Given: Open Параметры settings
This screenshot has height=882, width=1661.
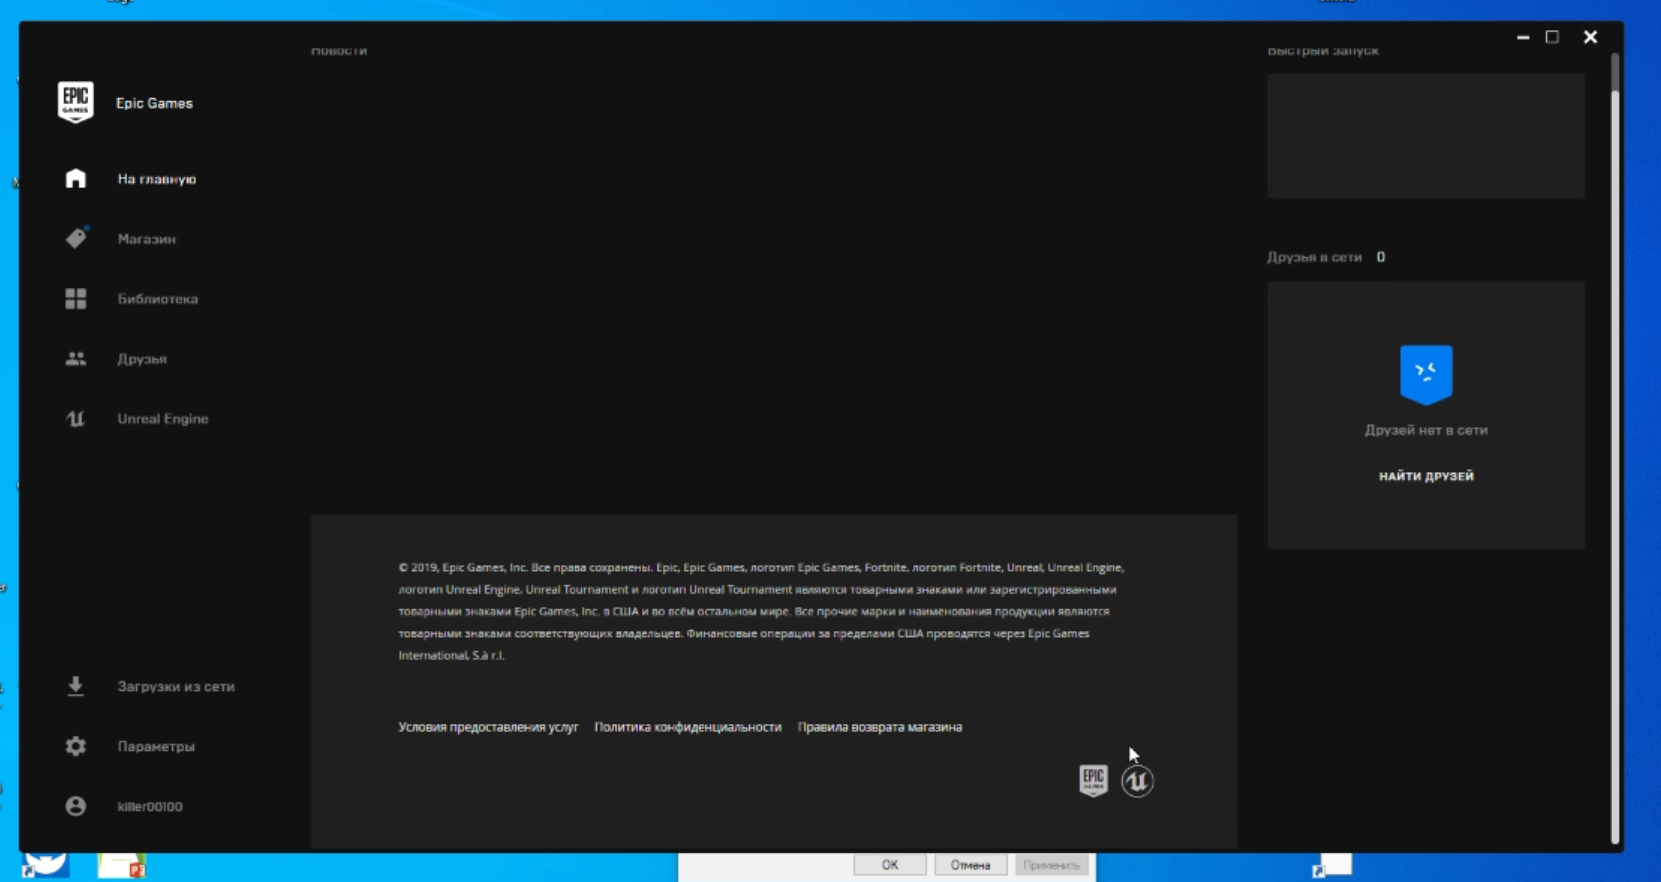Looking at the screenshot, I should click(x=156, y=747).
